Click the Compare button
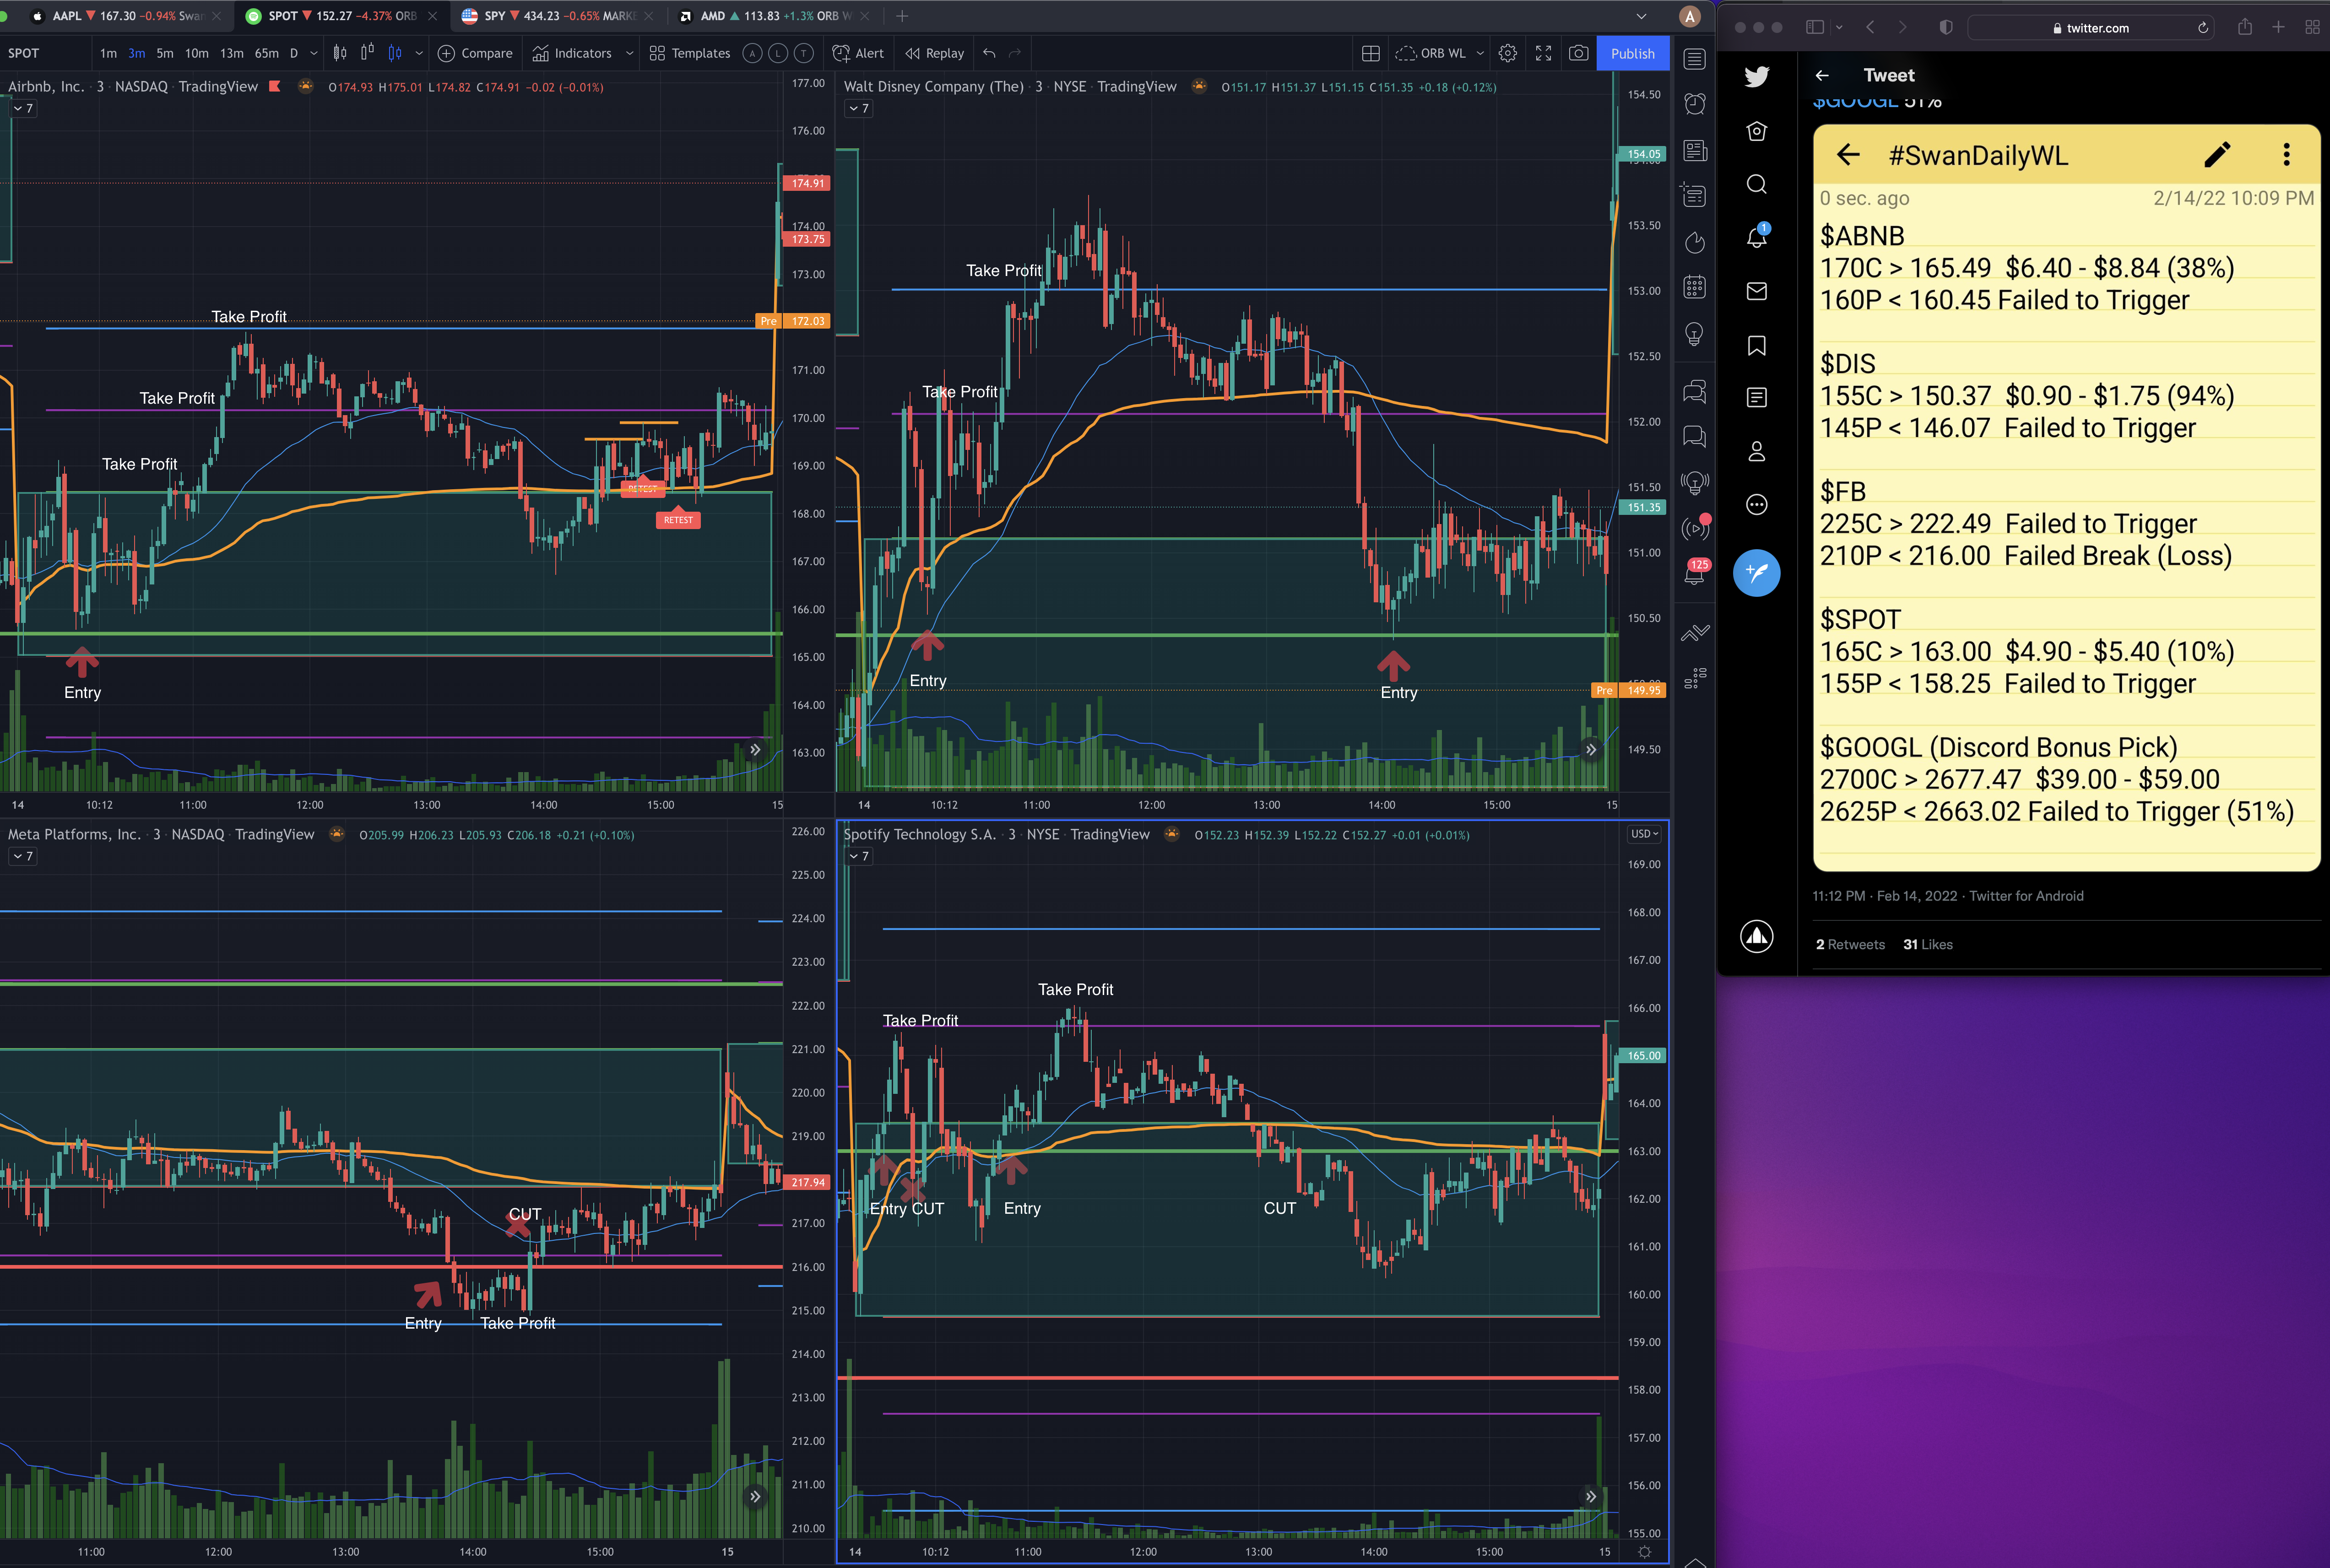 coord(475,53)
